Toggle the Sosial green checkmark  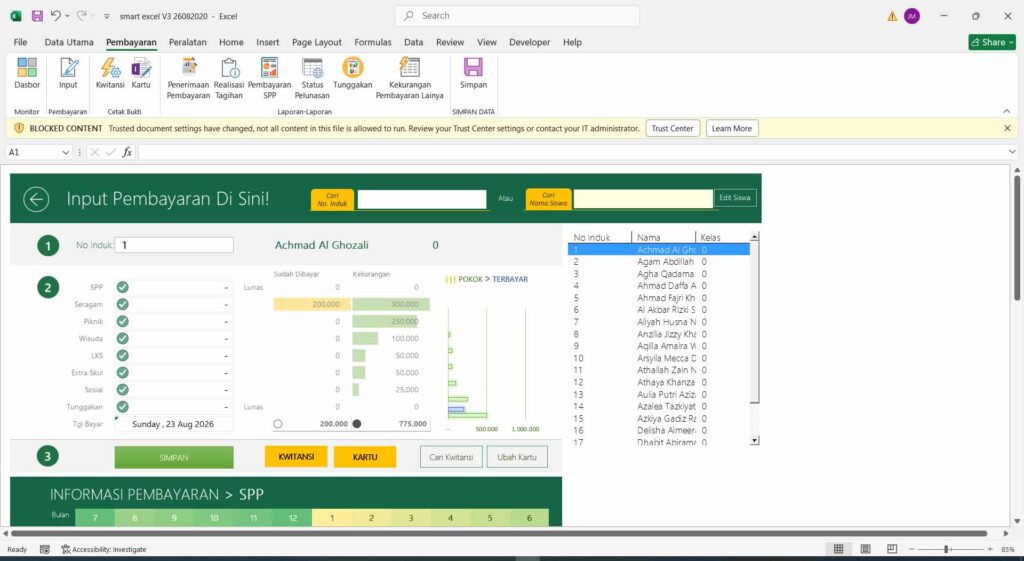123,389
